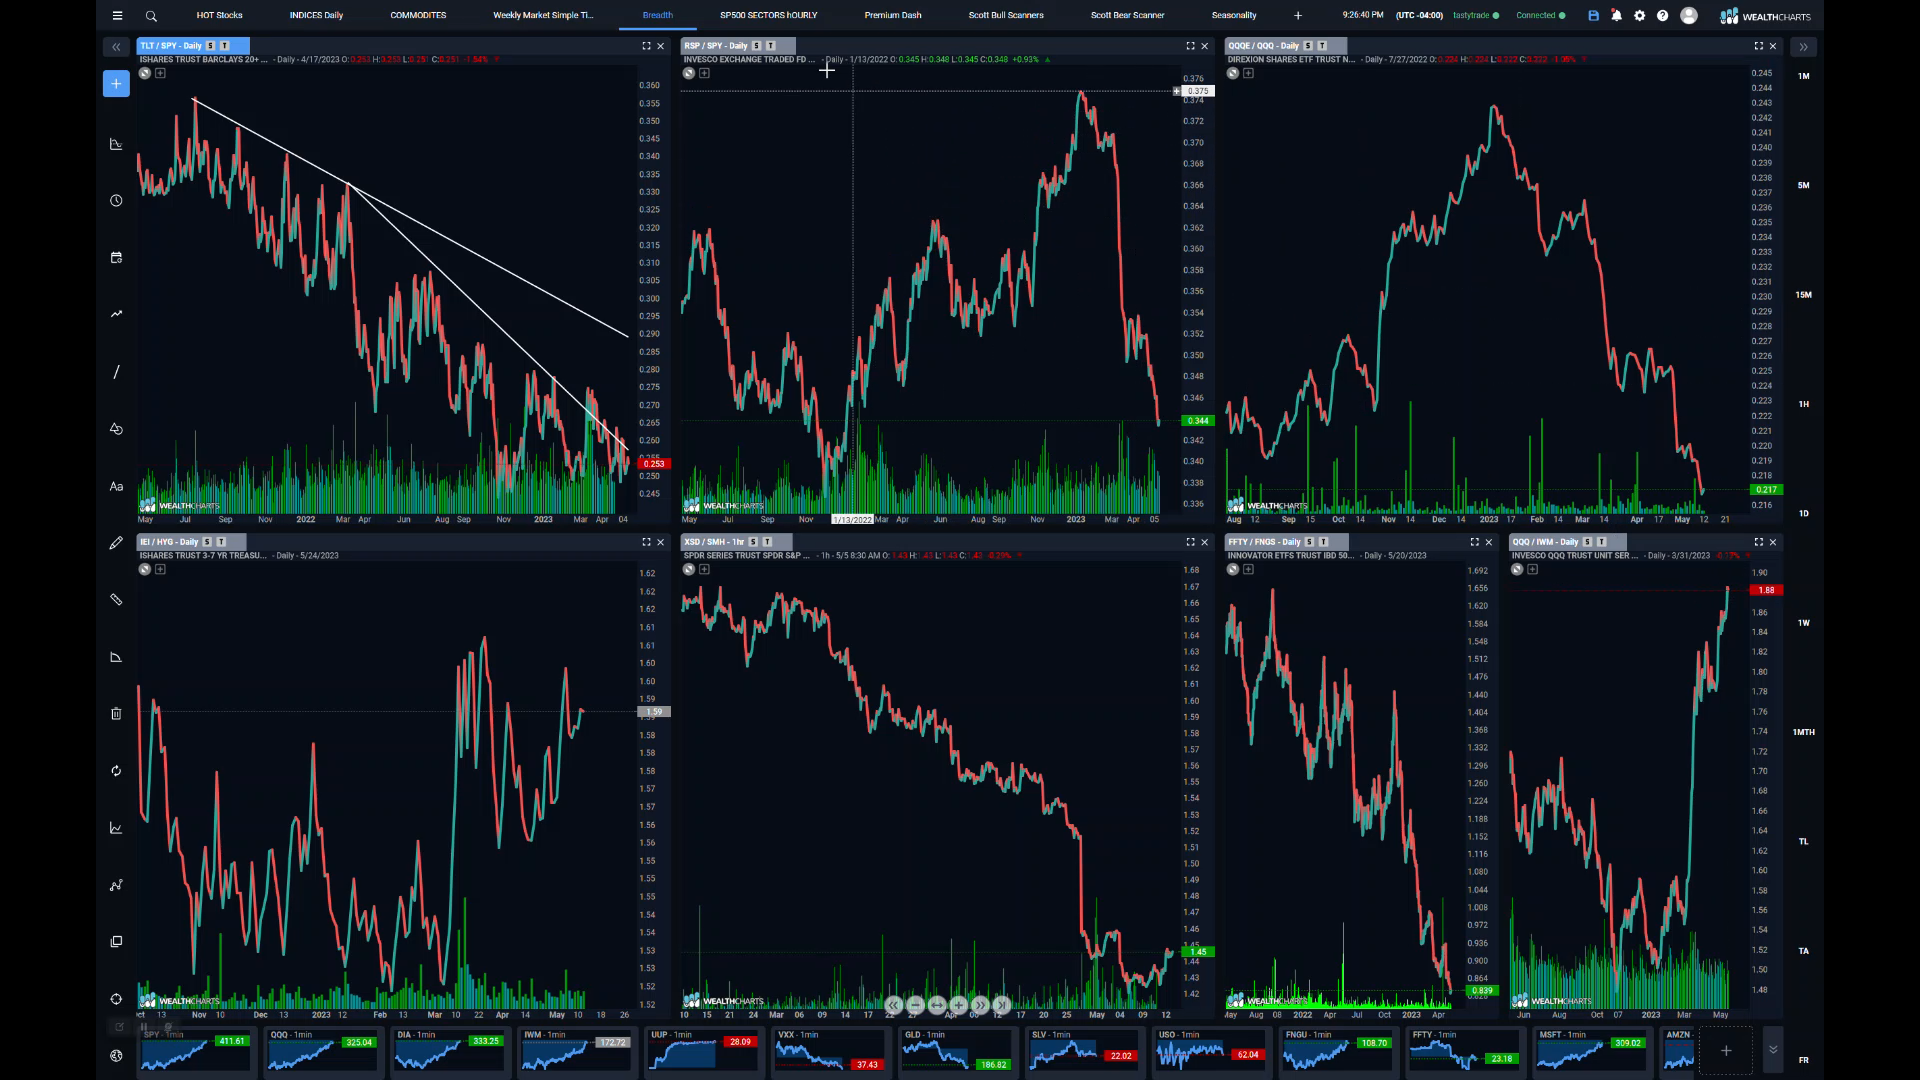
Task: Expand the plus box under QQQE / QQQ title
Action: point(1248,73)
